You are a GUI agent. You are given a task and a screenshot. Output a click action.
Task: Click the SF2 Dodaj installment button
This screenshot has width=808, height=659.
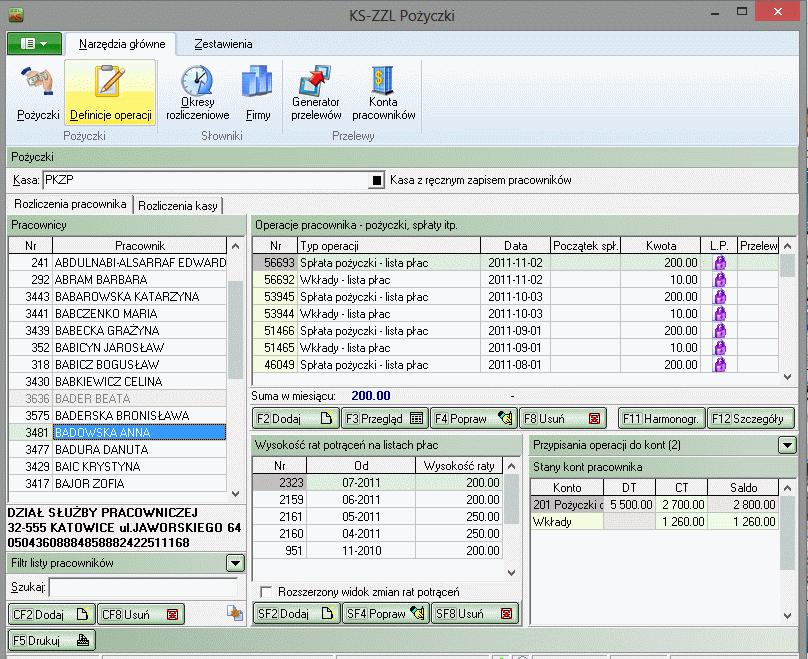tap(296, 613)
